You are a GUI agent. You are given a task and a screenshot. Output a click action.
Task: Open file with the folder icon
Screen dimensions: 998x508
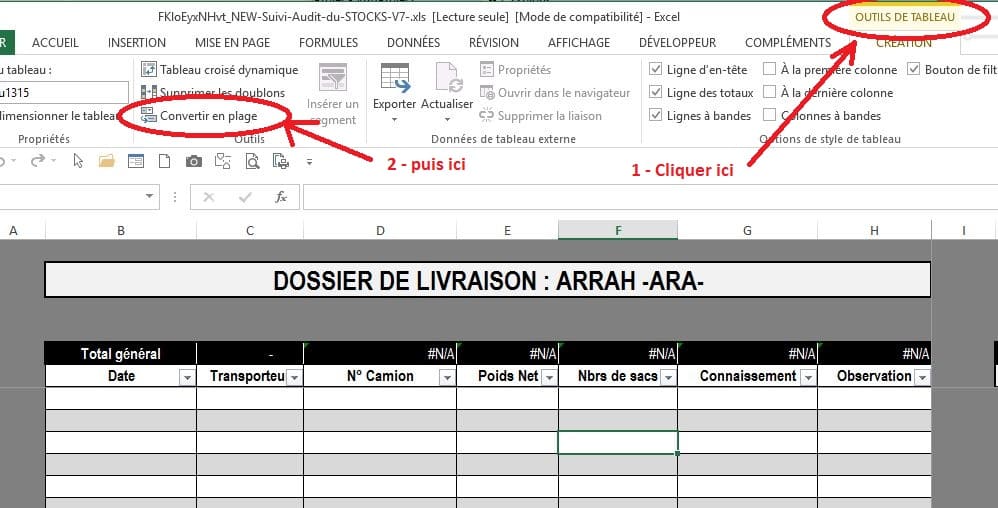106,162
